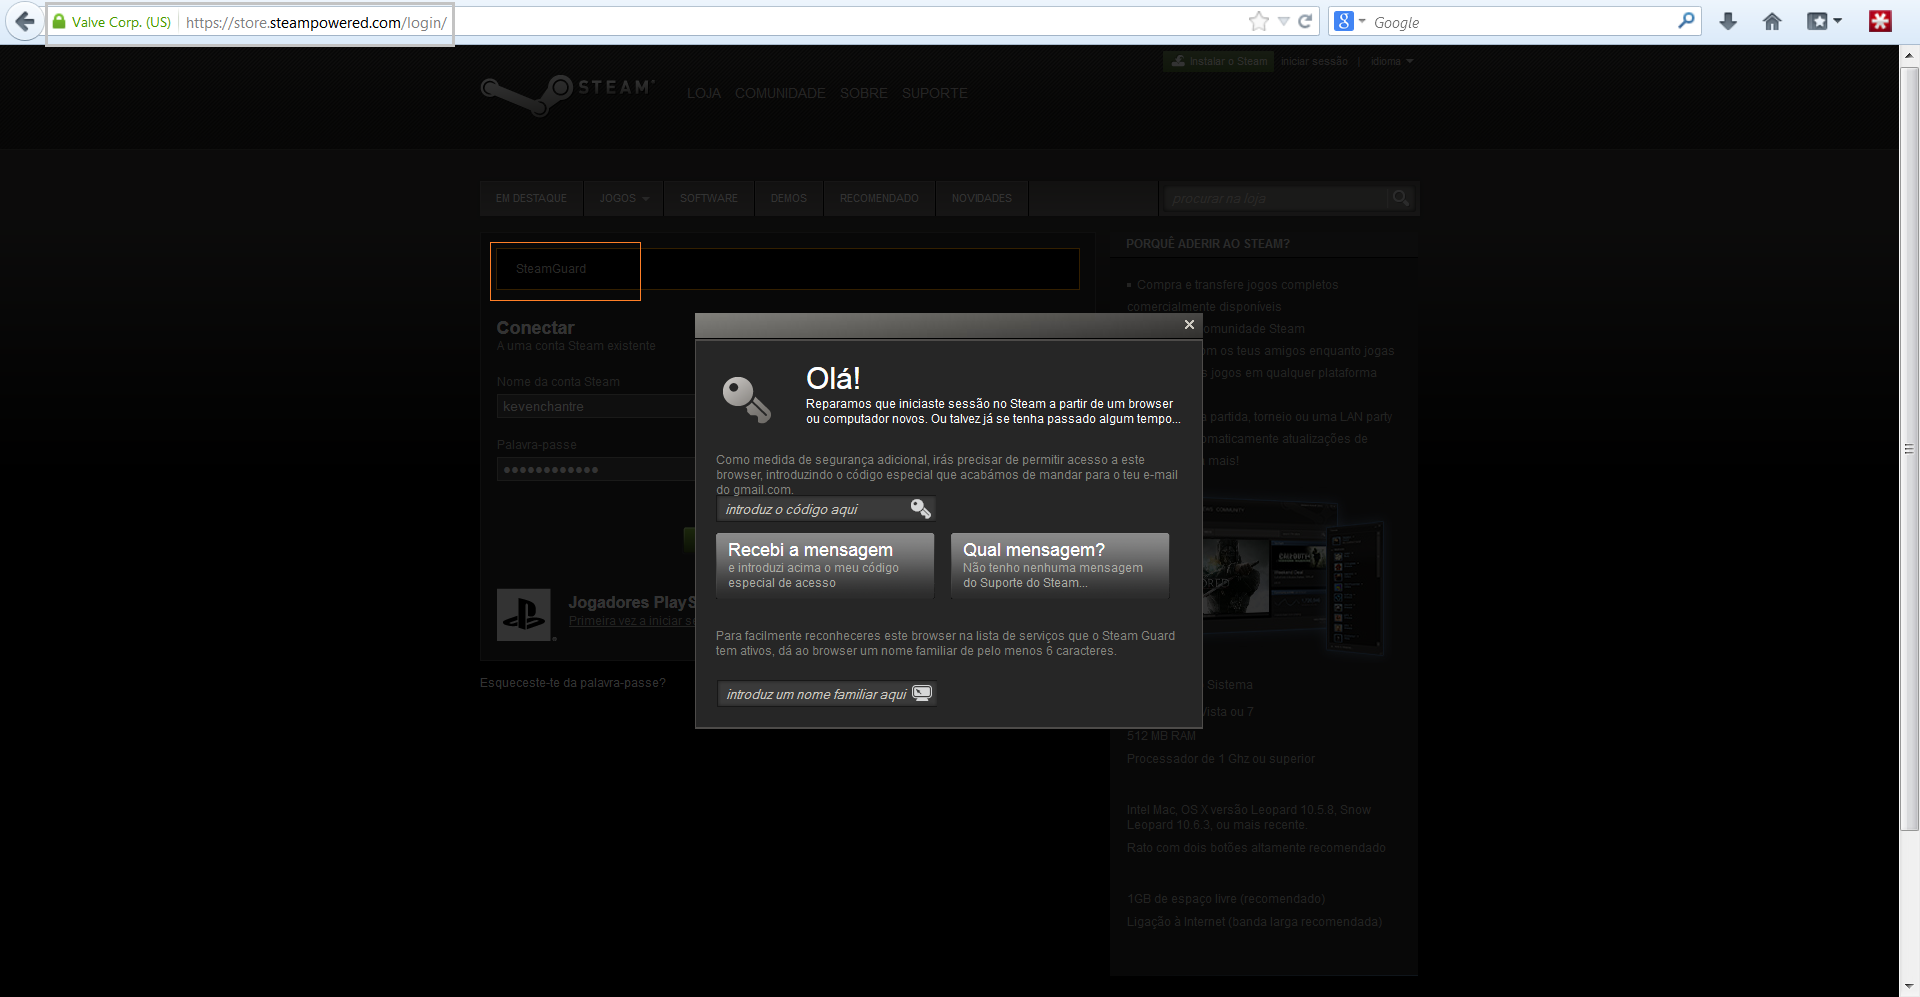Click Esqueceste-te da palavra-passe? link
The height and width of the screenshot is (997, 1920).
(x=573, y=683)
